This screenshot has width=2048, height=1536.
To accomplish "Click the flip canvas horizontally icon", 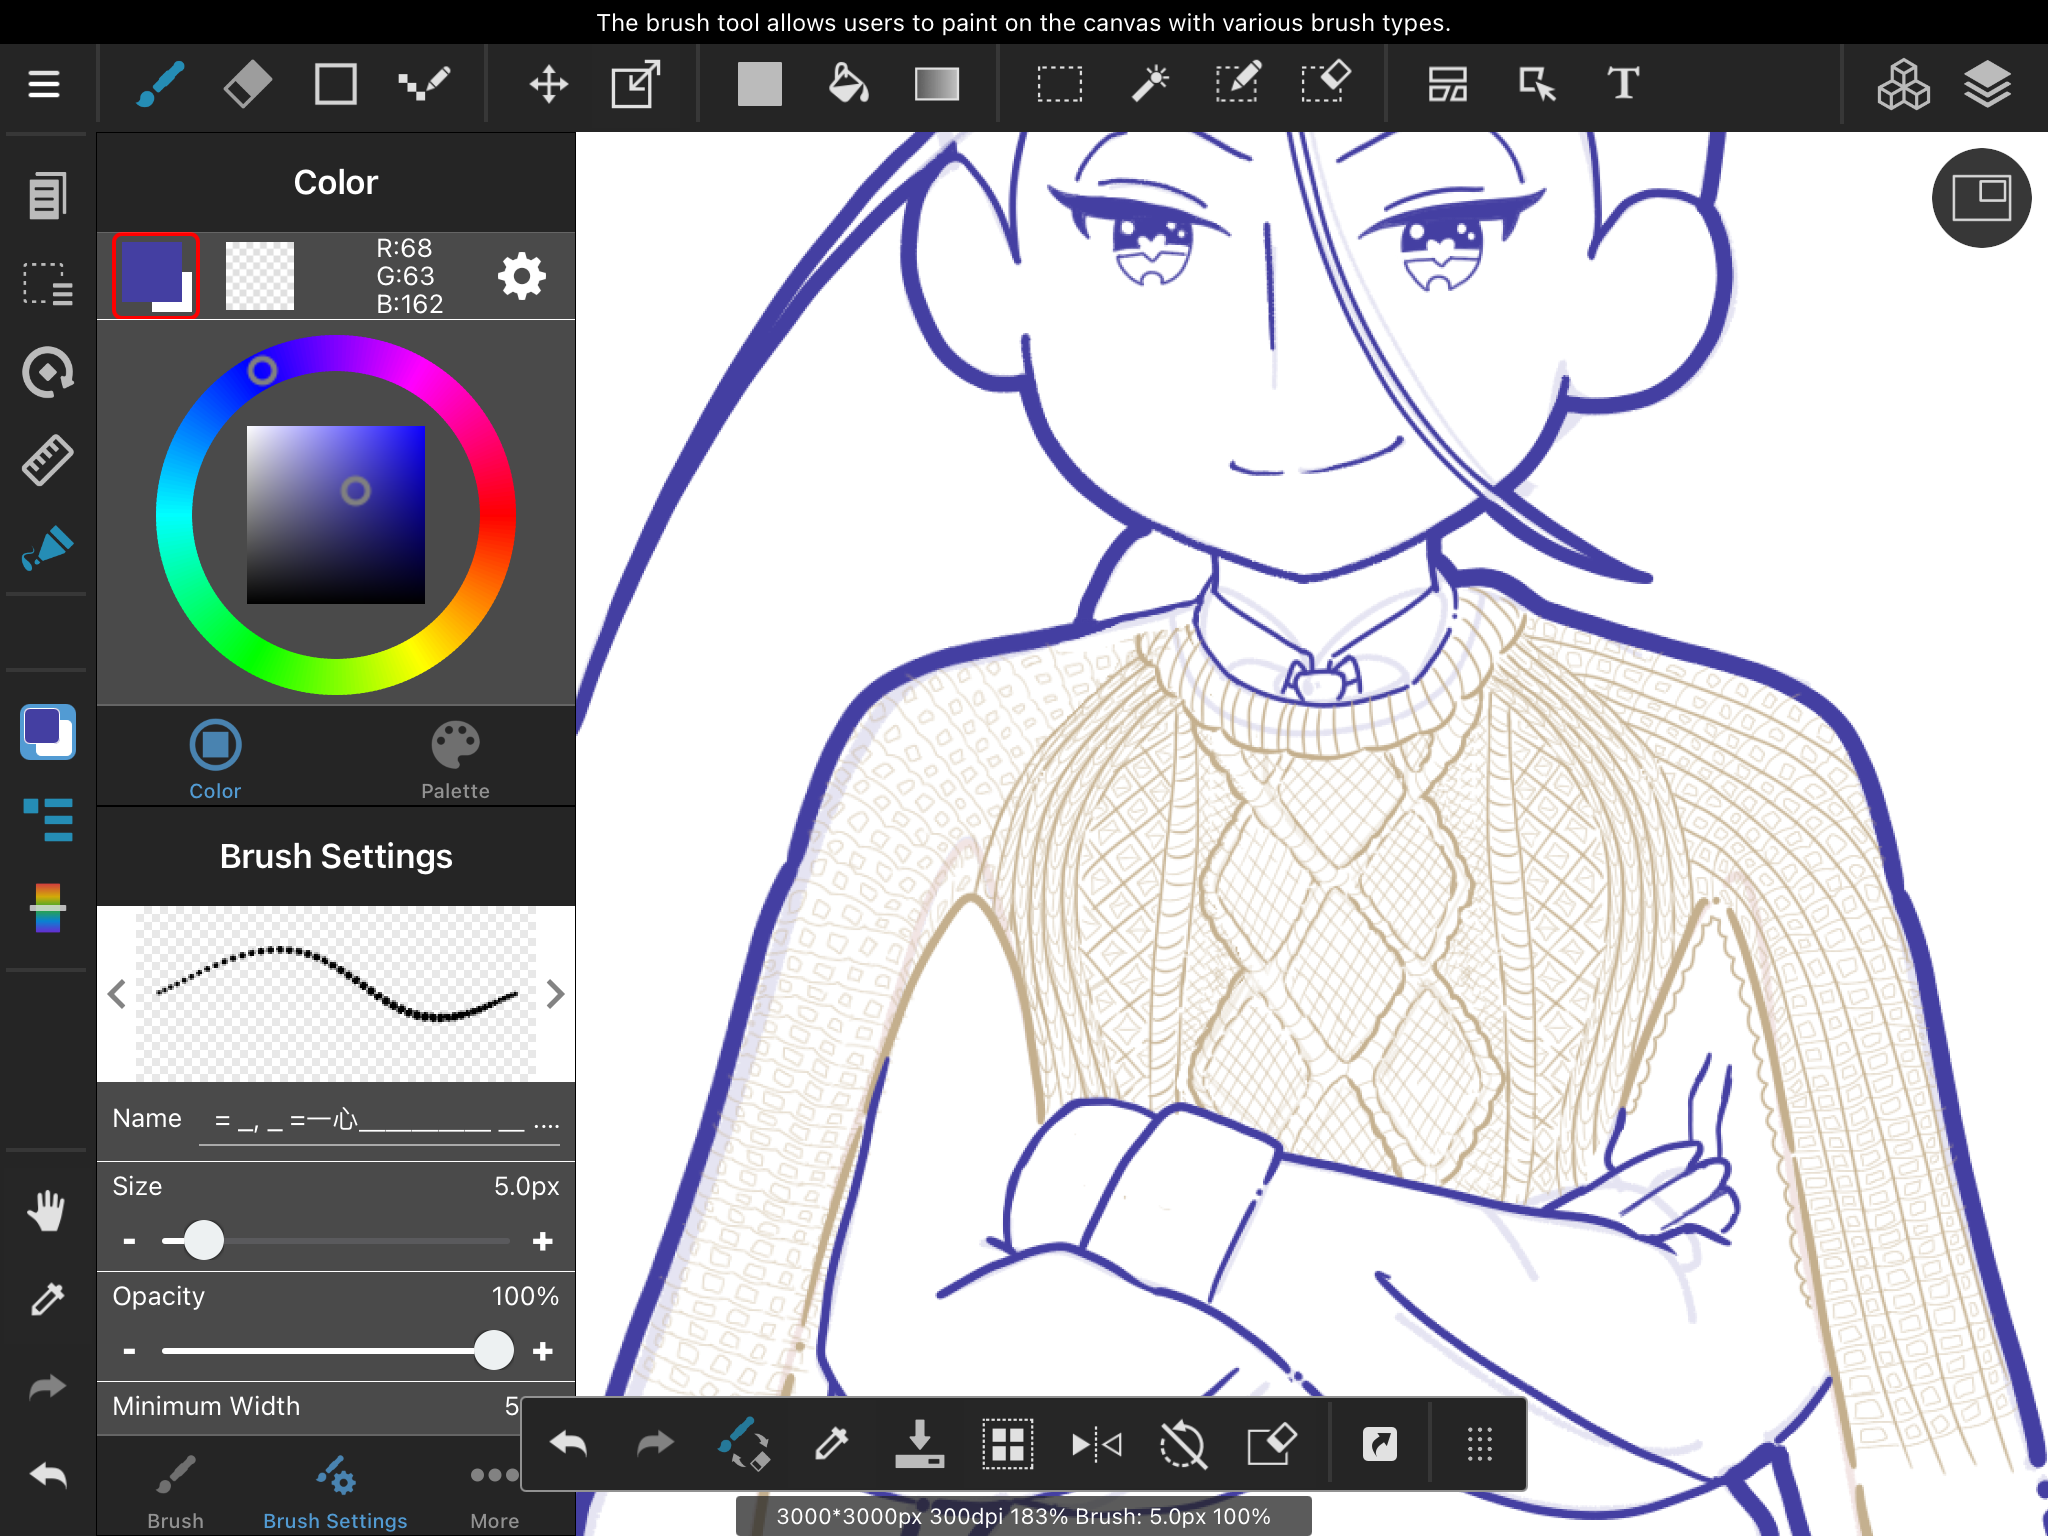I will tap(1096, 1444).
